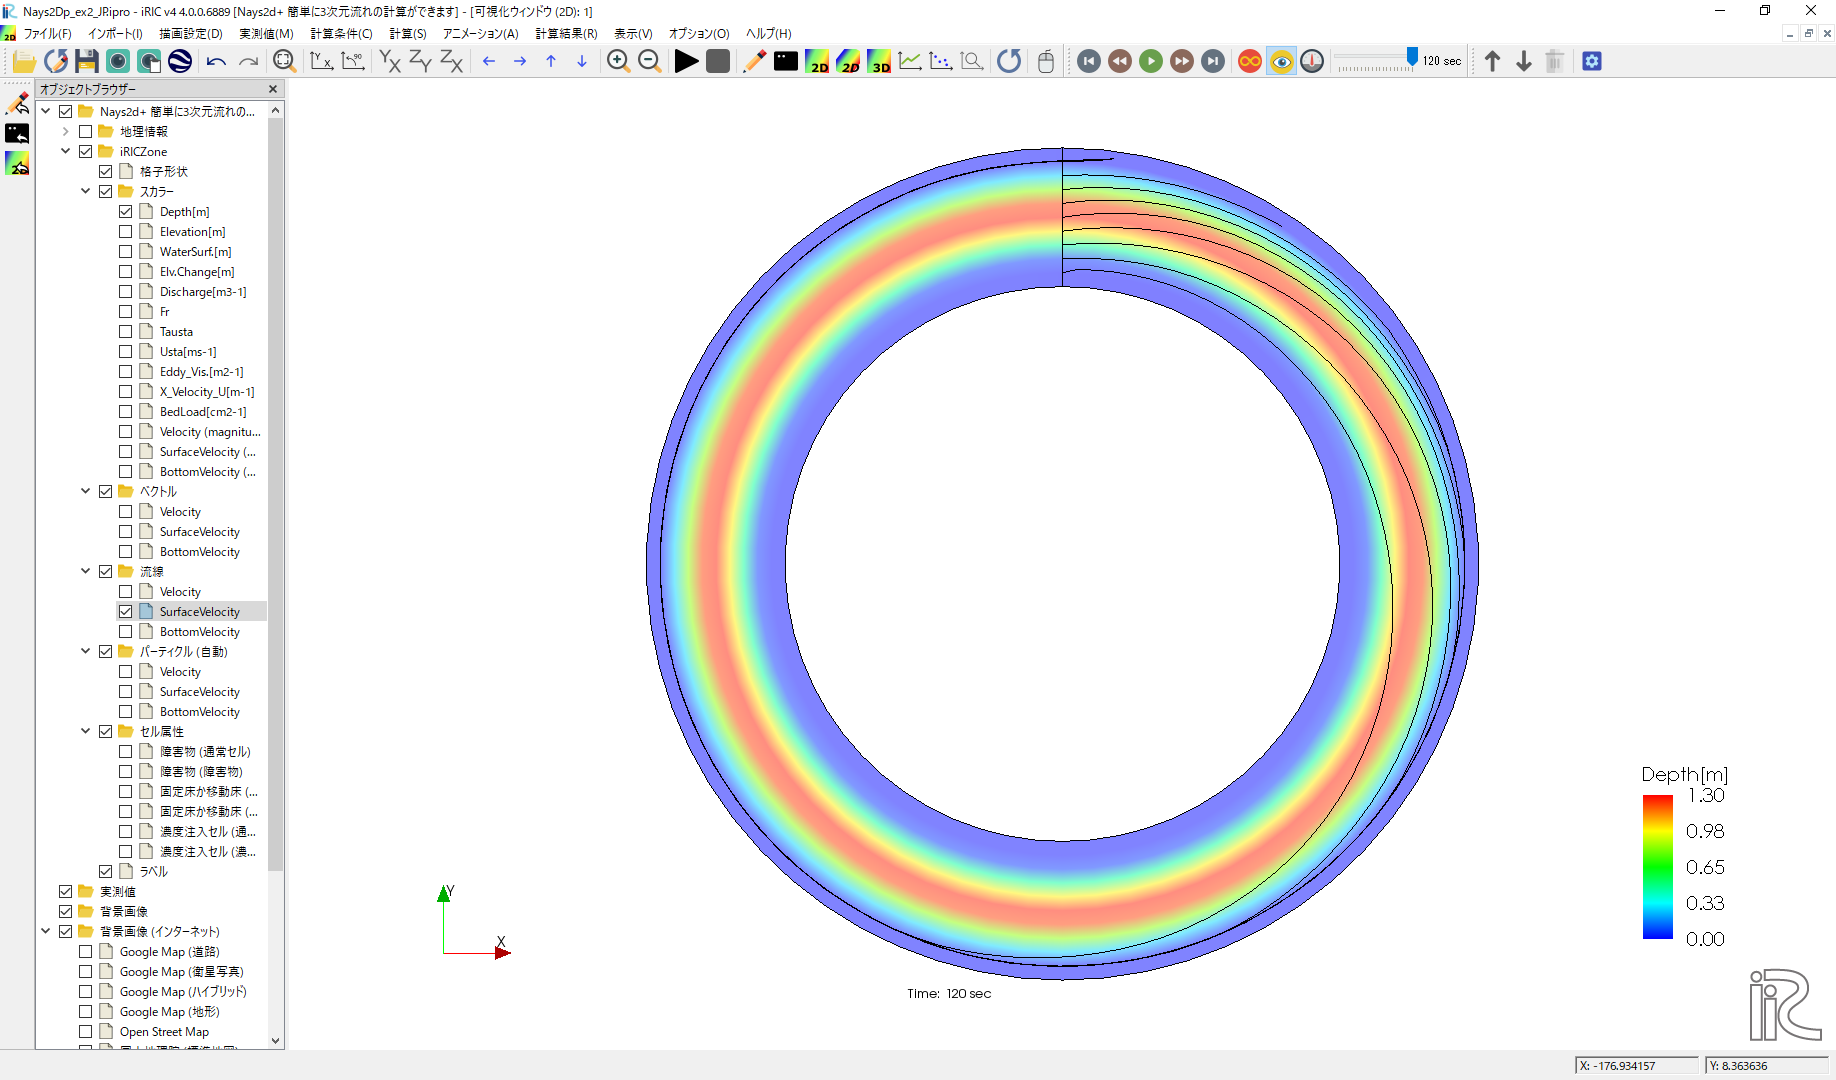
Task: Collapse the root Nays2d+ project node
Action: pyautogui.click(x=46, y=112)
